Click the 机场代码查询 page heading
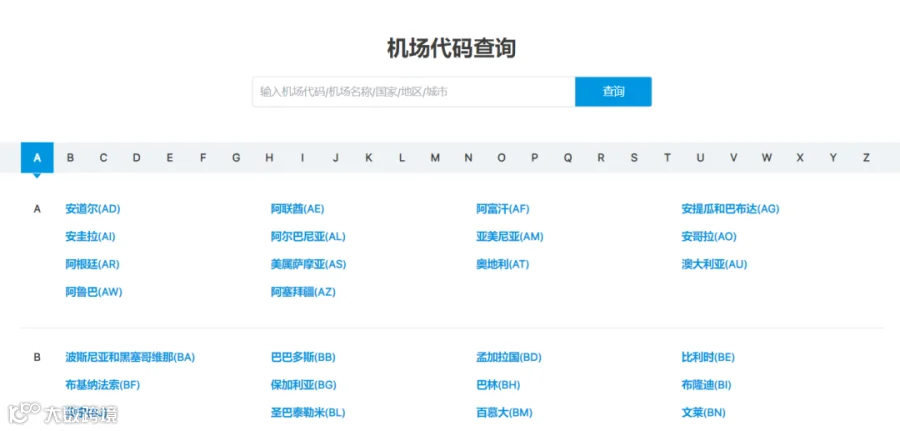 point(451,49)
